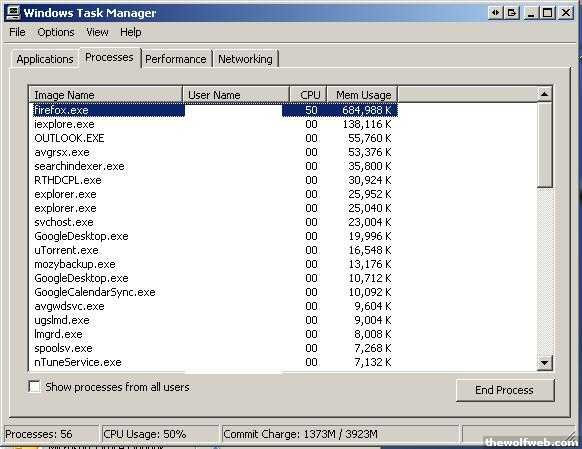
Task: Sort by the Image Name column header
Action: (105, 95)
